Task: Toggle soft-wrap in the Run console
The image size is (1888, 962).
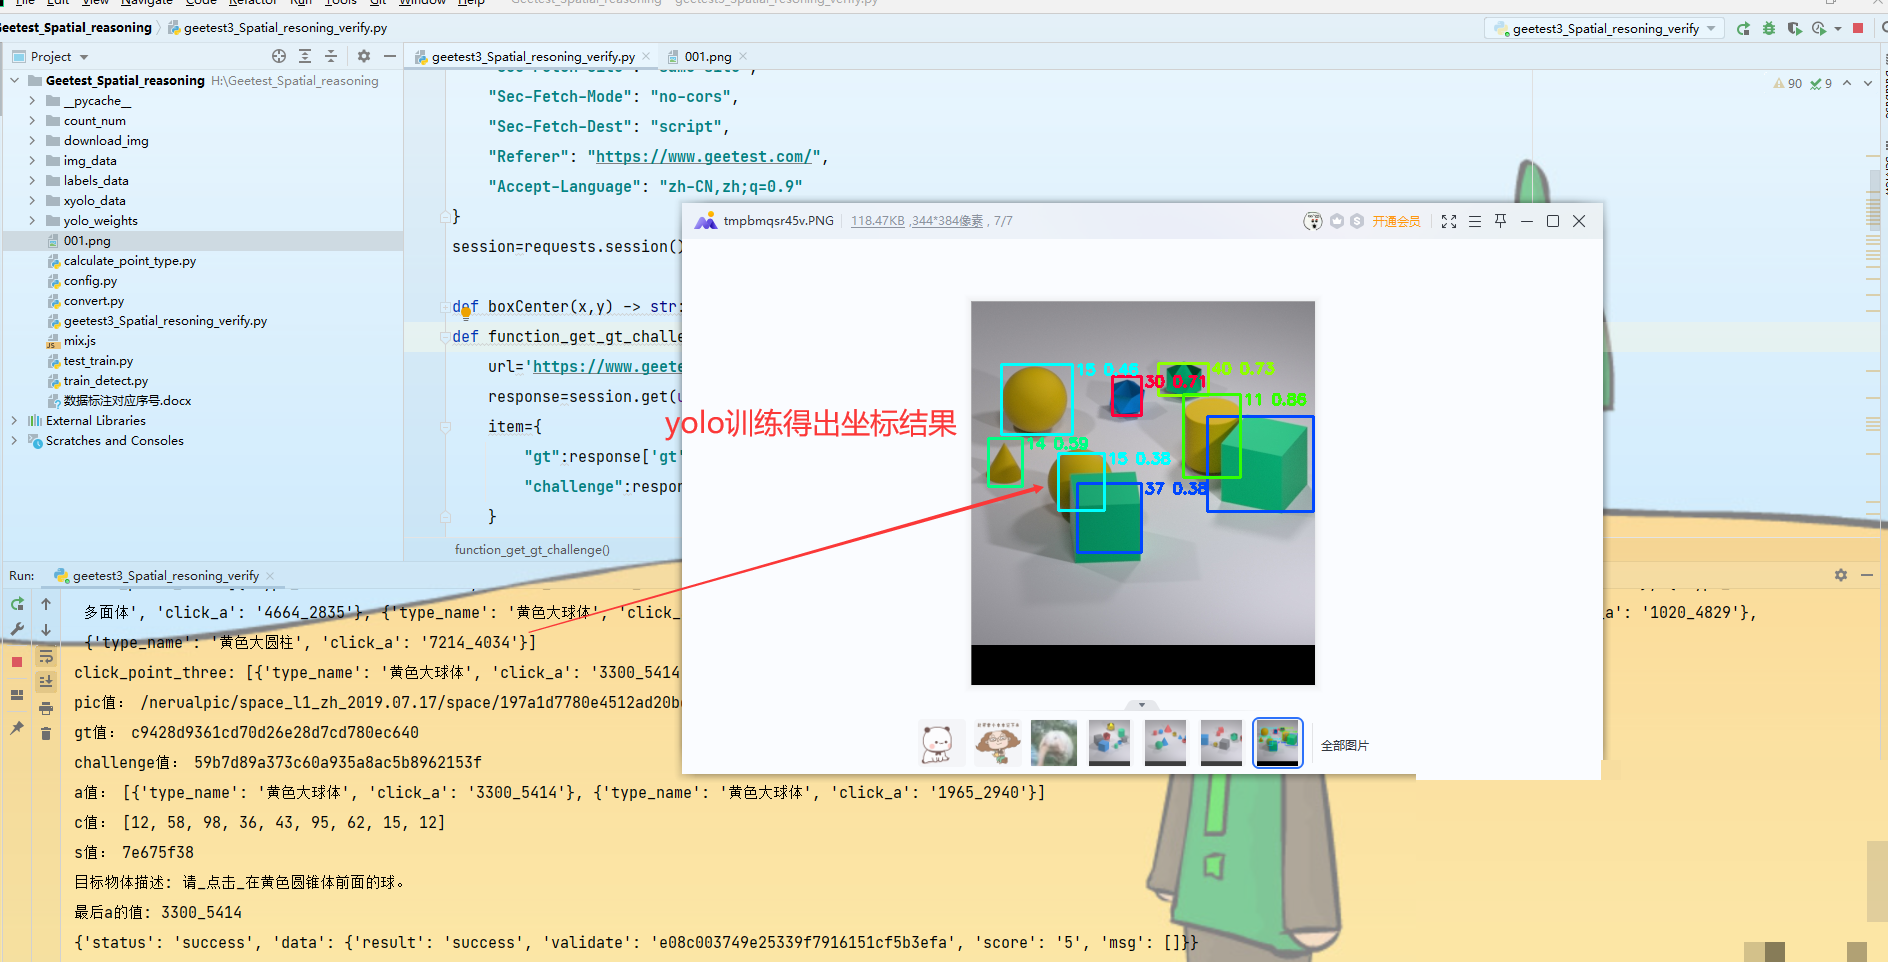Action: point(46,656)
